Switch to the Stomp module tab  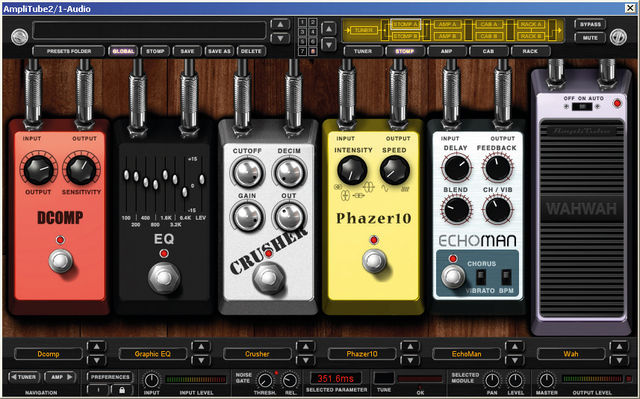pos(404,51)
